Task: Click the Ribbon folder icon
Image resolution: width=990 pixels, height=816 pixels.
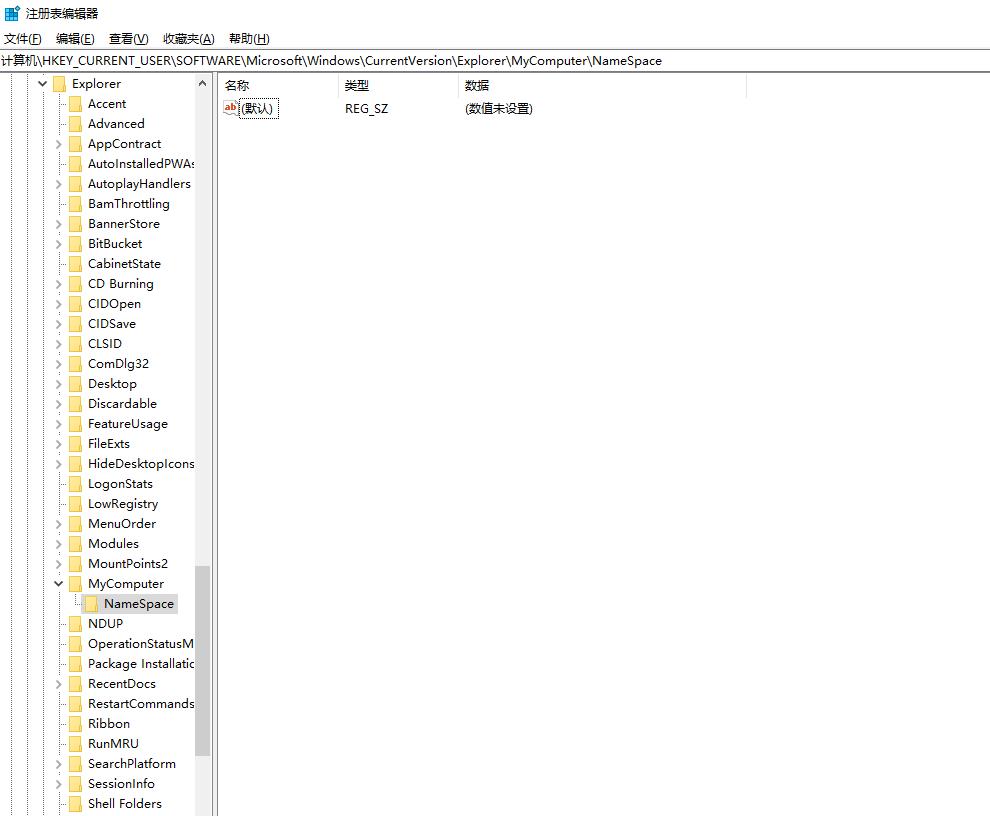Action: pyautogui.click(x=75, y=724)
